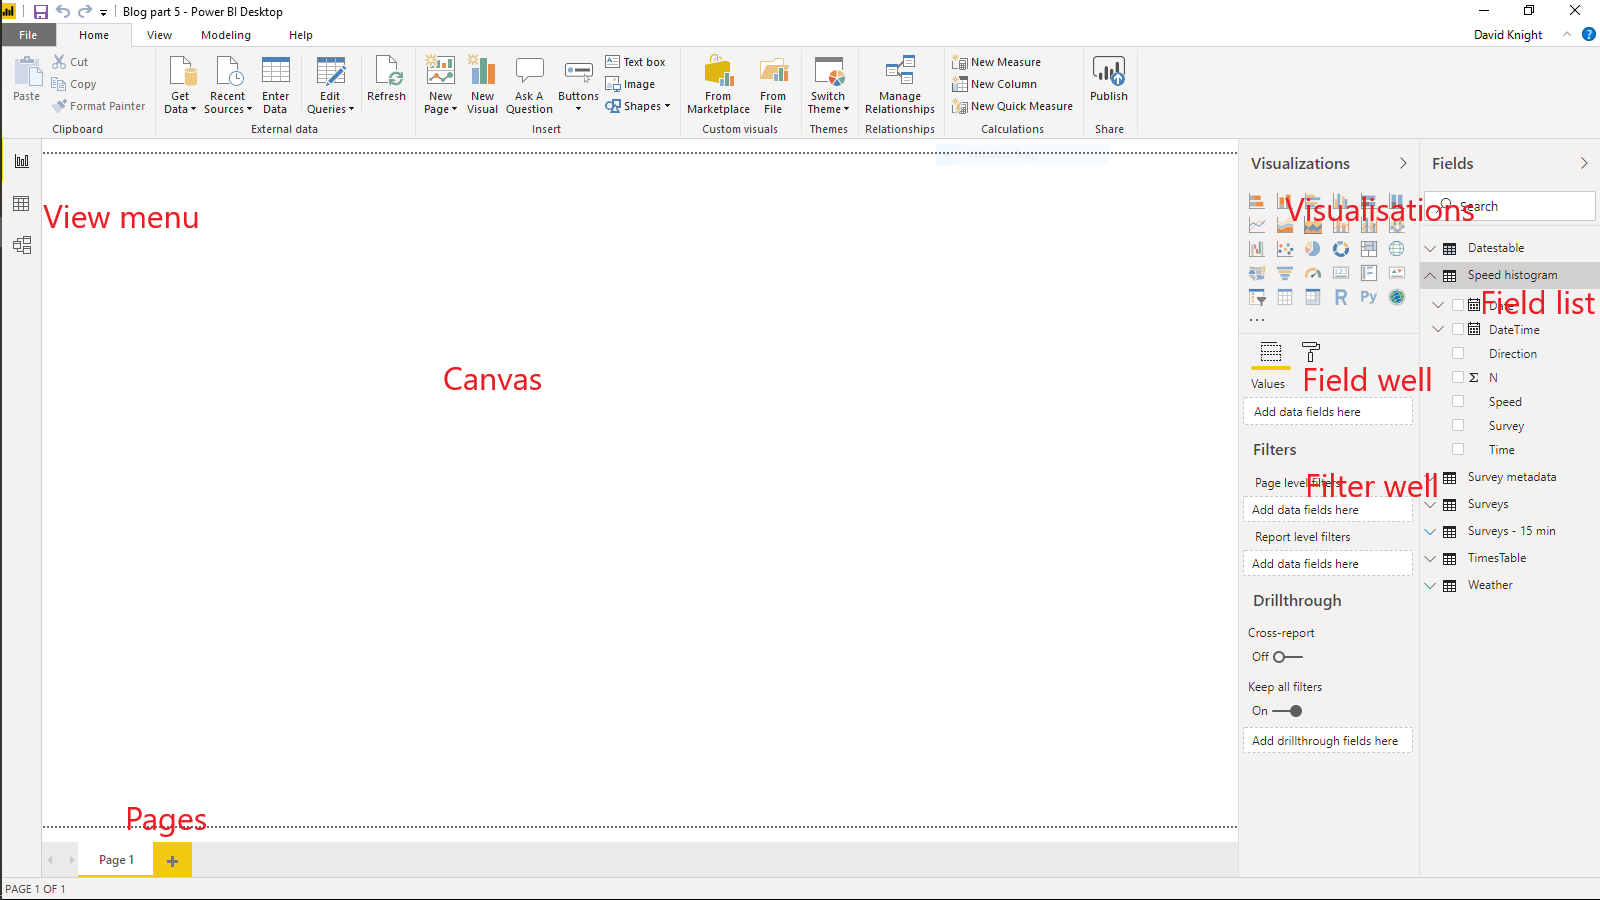Turn on the Cross-report toggle
Viewport: 1600px width, 900px height.
[1287, 657]
